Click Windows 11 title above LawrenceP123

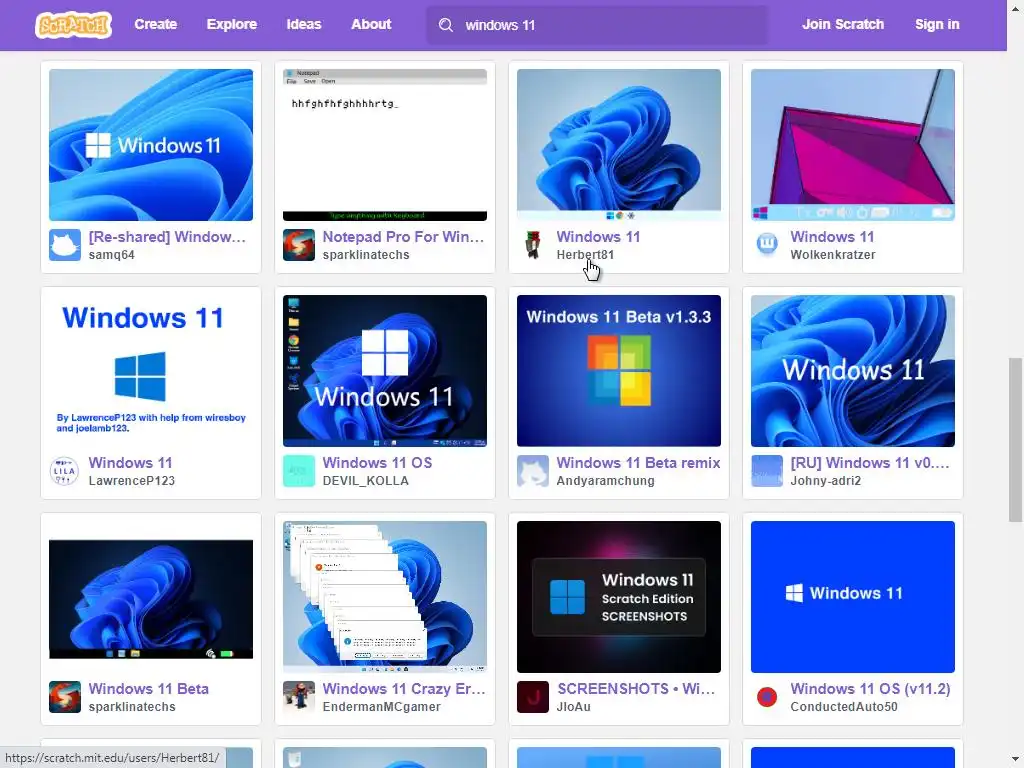(x=130, y=463)
